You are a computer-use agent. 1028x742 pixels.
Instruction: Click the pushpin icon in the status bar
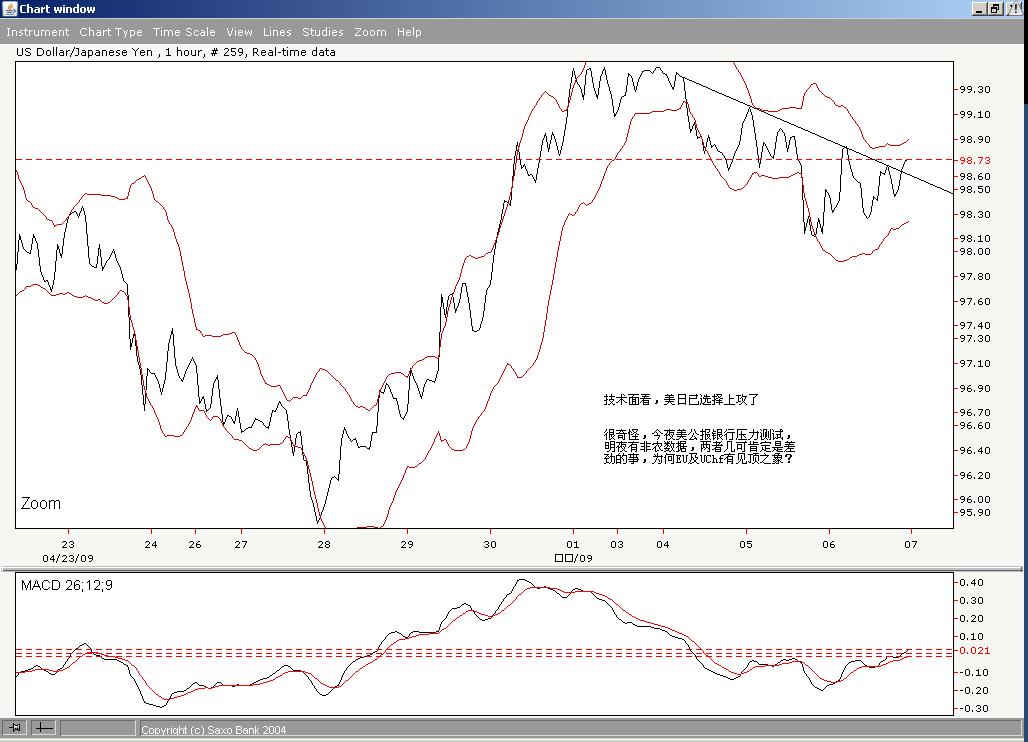tap(14, 728)
